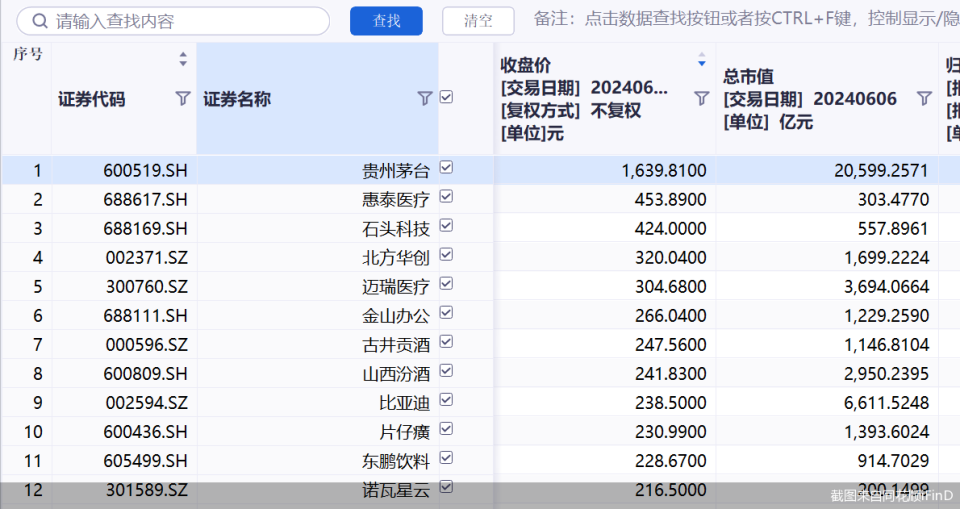
Task: Select market cap 914.7029
Action: coord(827,461)
